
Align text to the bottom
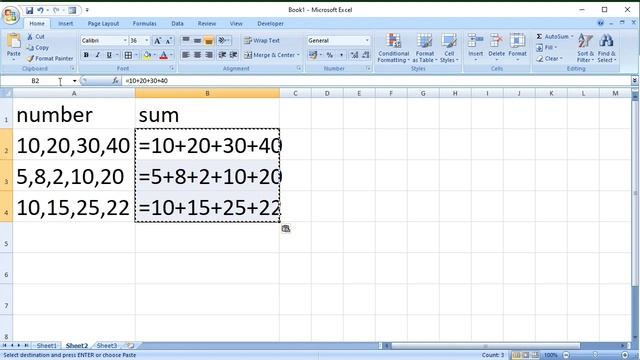pos(209,40)
